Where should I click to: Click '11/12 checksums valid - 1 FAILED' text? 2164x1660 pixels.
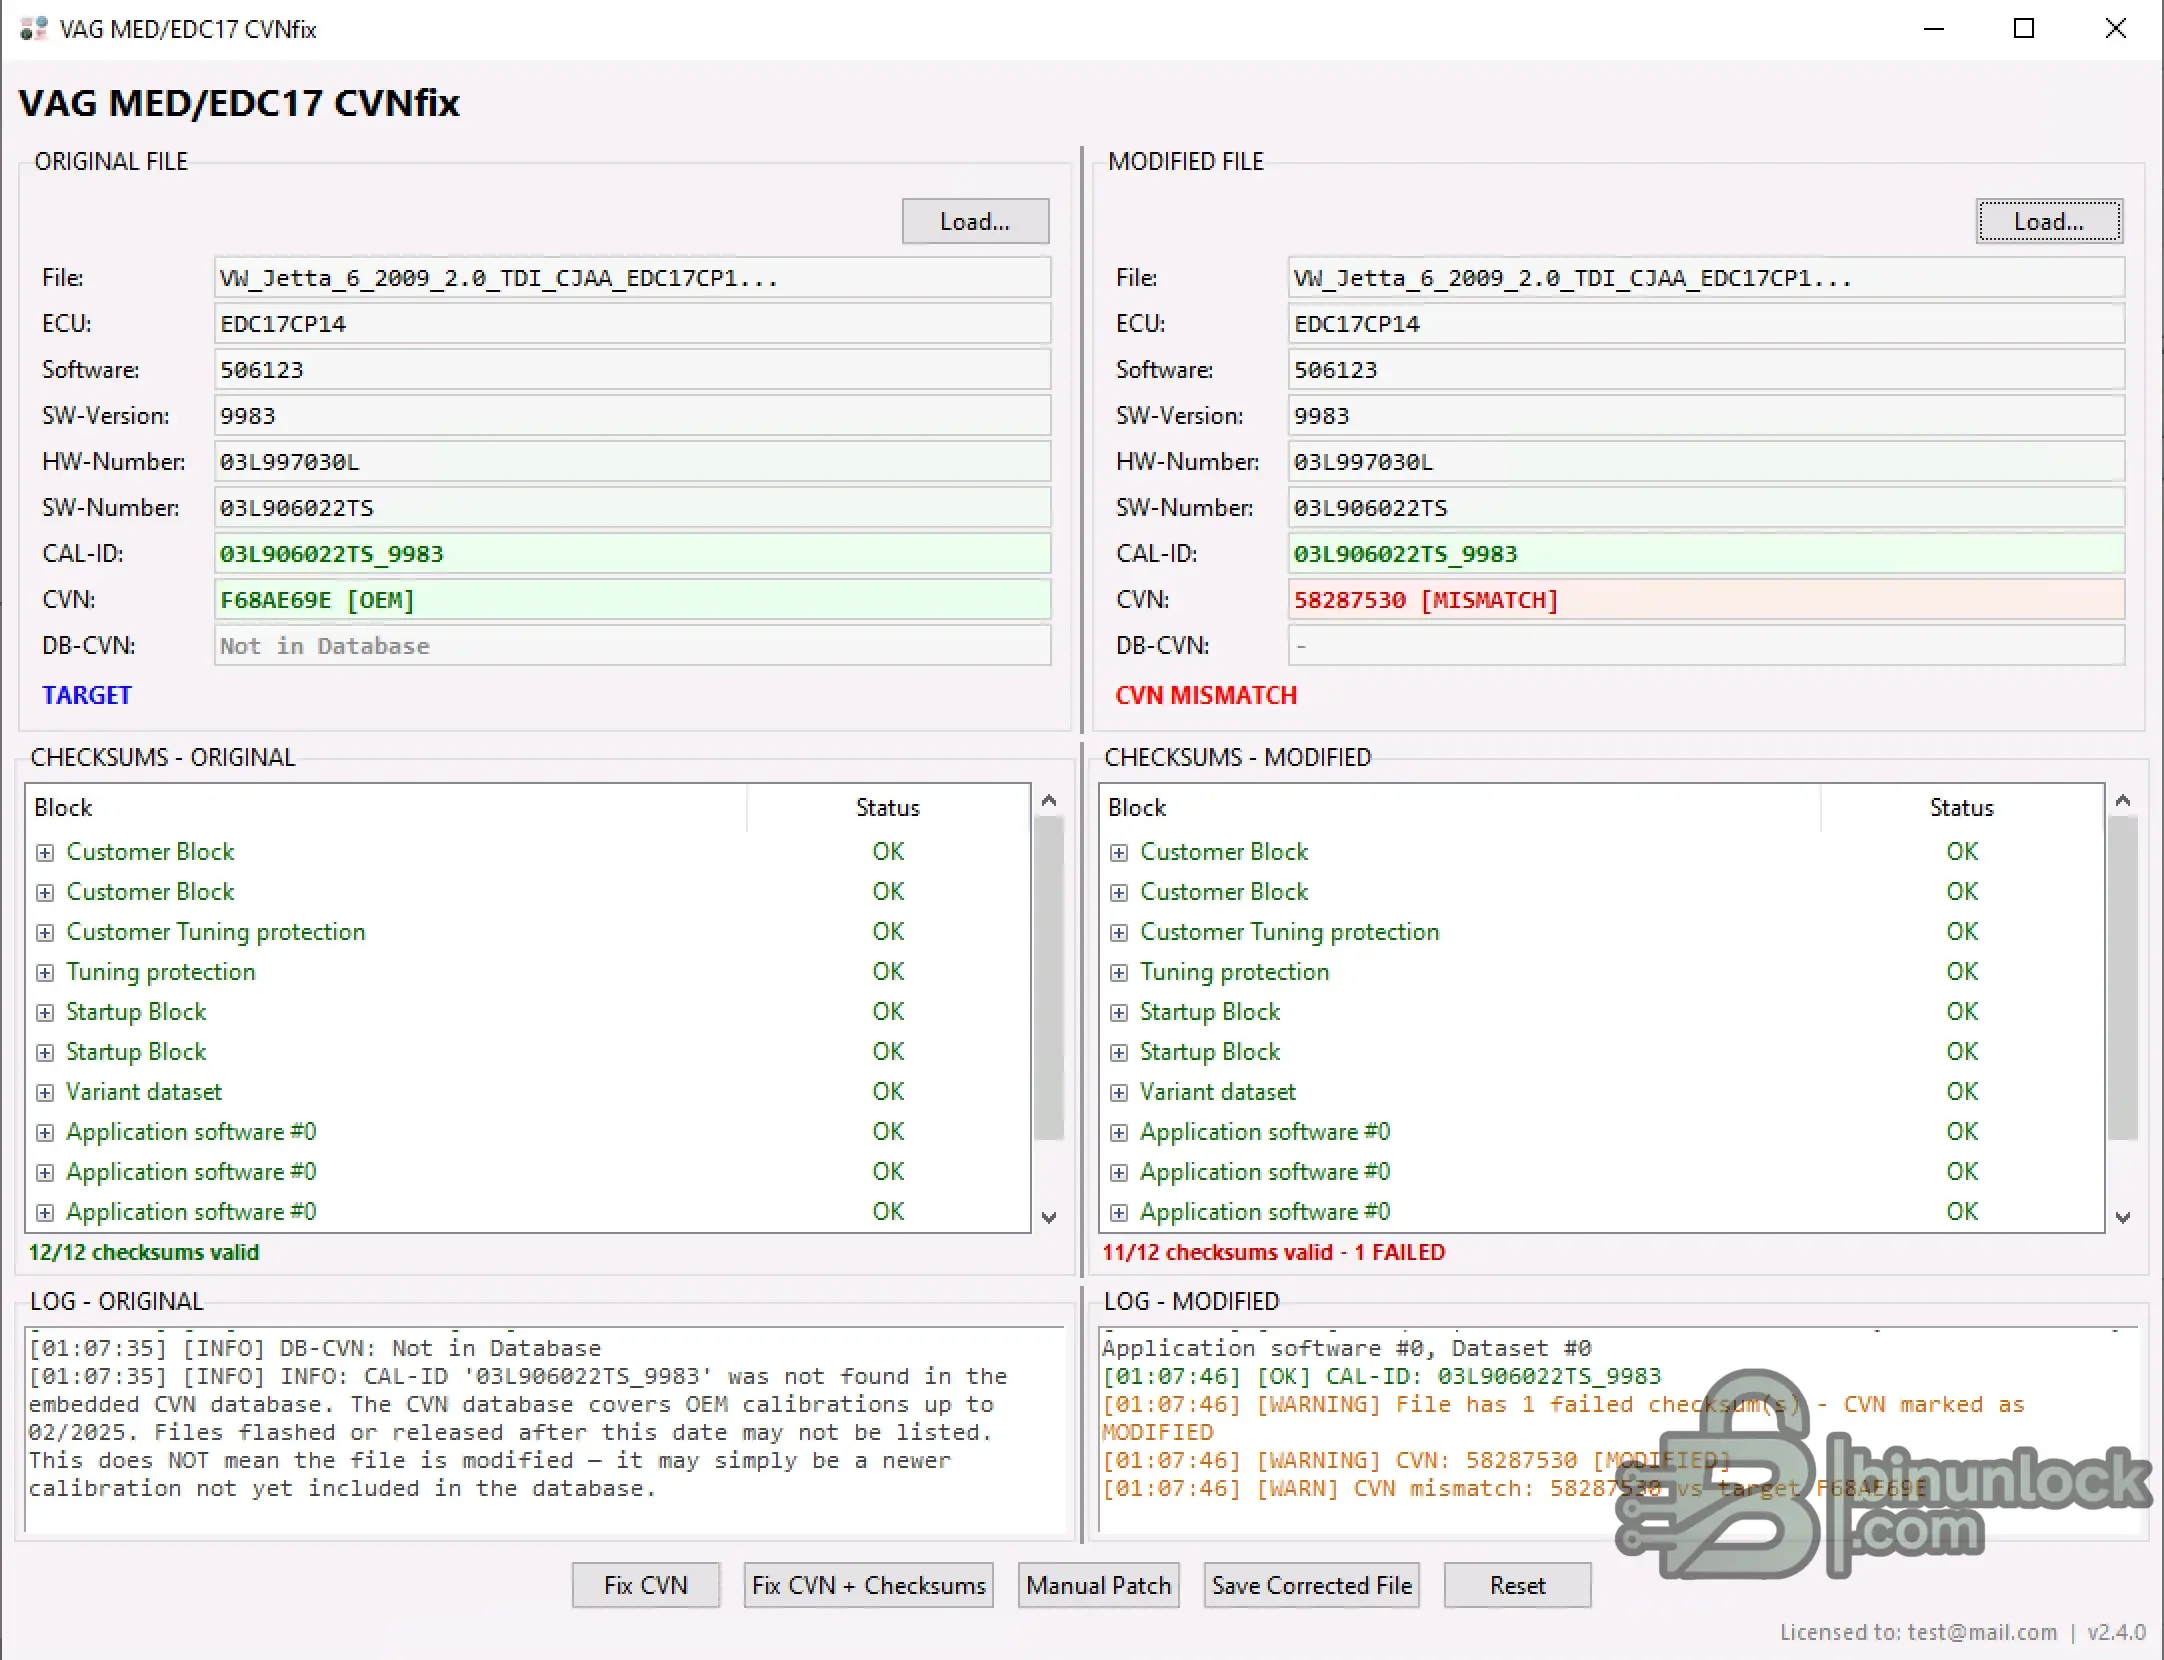click(x=1273, y=1252)
